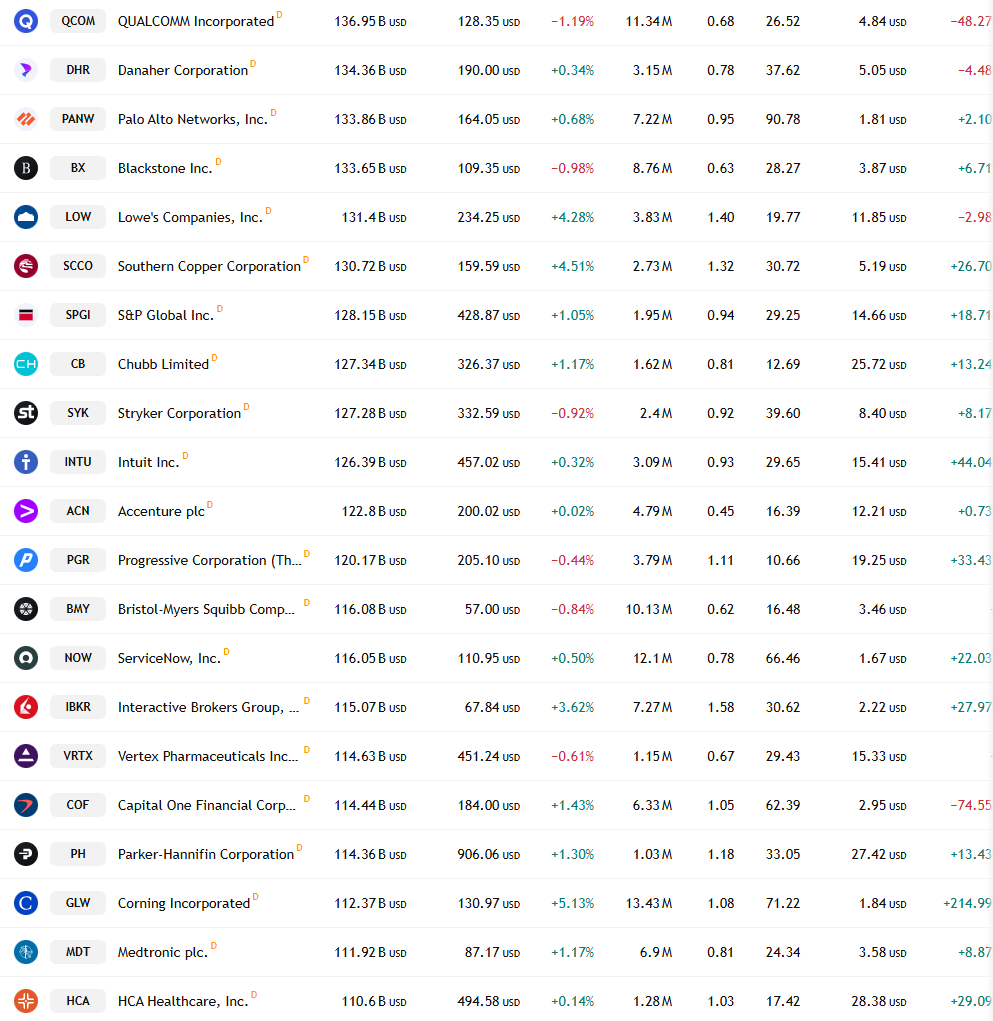The height and width of the screenshot is (1021, 993).
Task: Select the ACN ticker badge
Action: click(78, 511)
